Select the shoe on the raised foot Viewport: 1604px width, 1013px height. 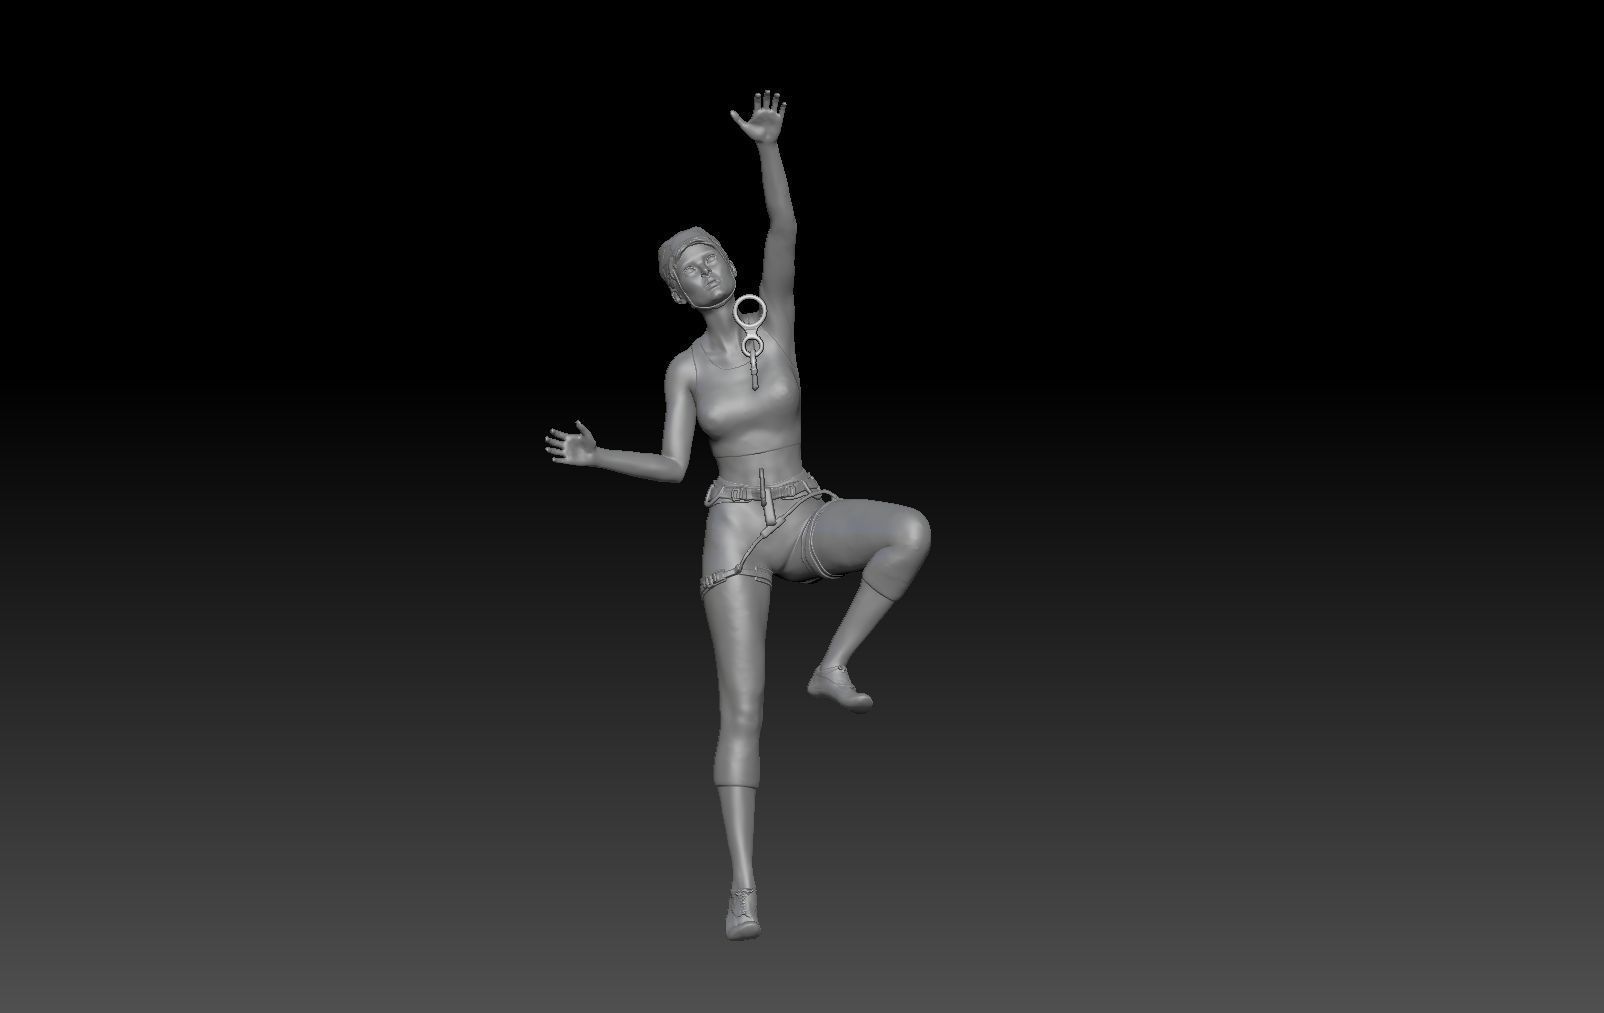tap(838, 686)
